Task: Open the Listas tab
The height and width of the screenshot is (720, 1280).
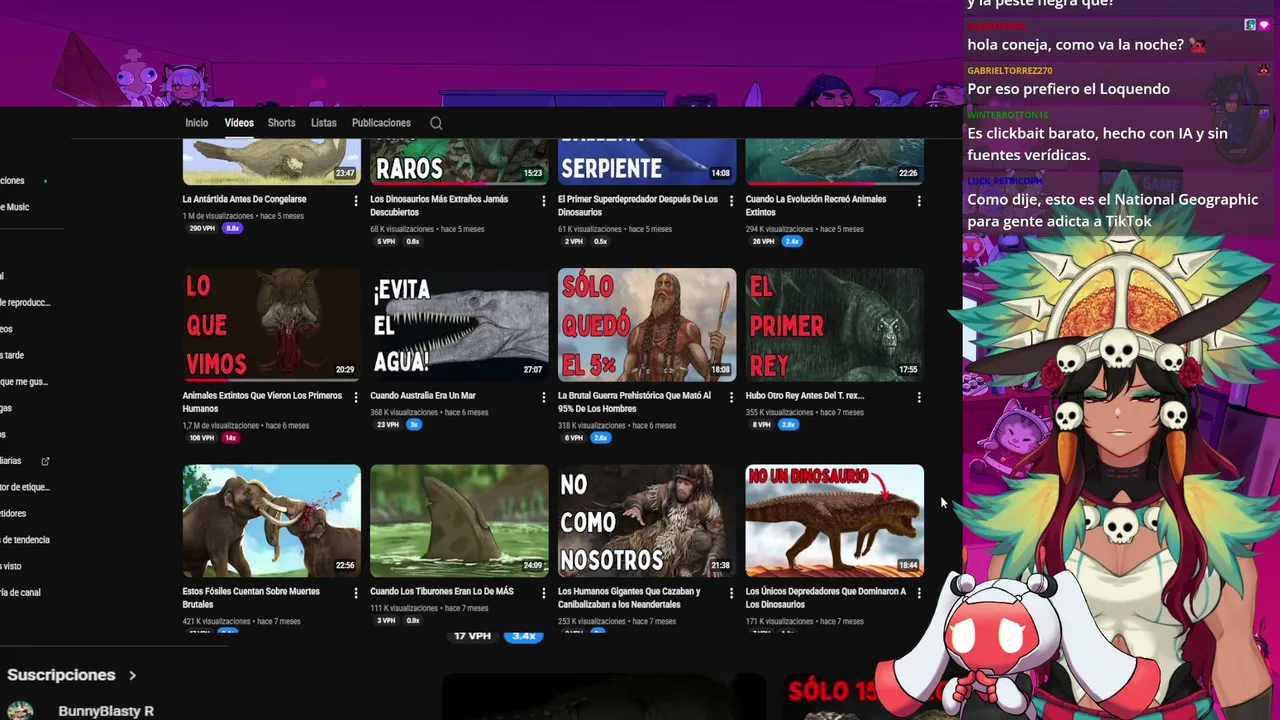Action: pos(324,123)
